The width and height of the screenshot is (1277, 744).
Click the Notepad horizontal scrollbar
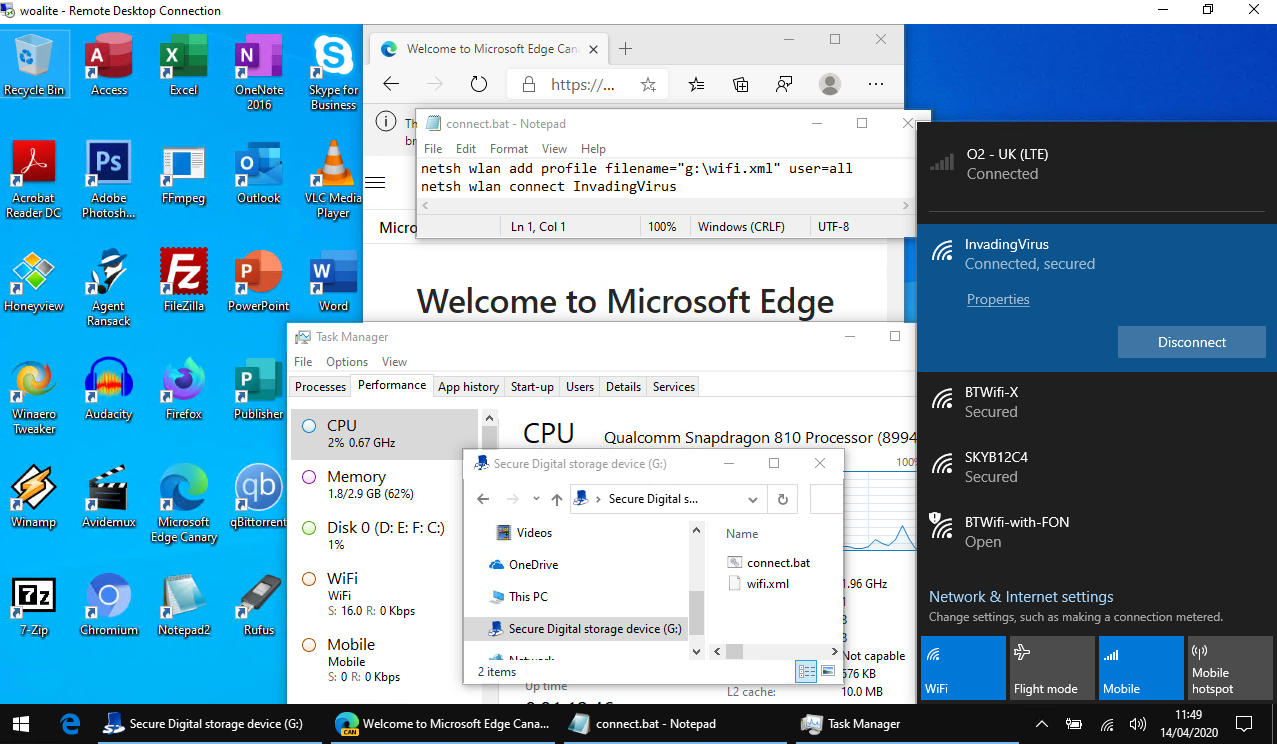pyautogui.click(x=666, y=205)
